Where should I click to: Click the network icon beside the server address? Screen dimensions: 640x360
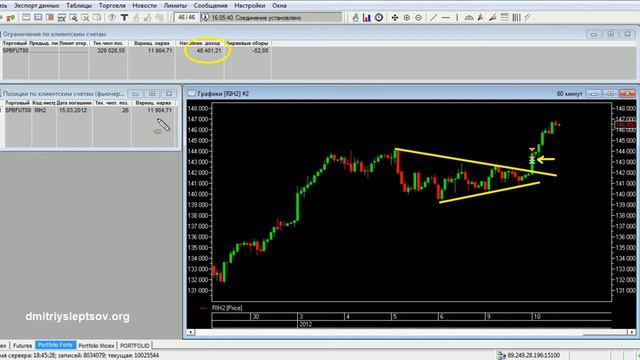(x=502, y=356)
